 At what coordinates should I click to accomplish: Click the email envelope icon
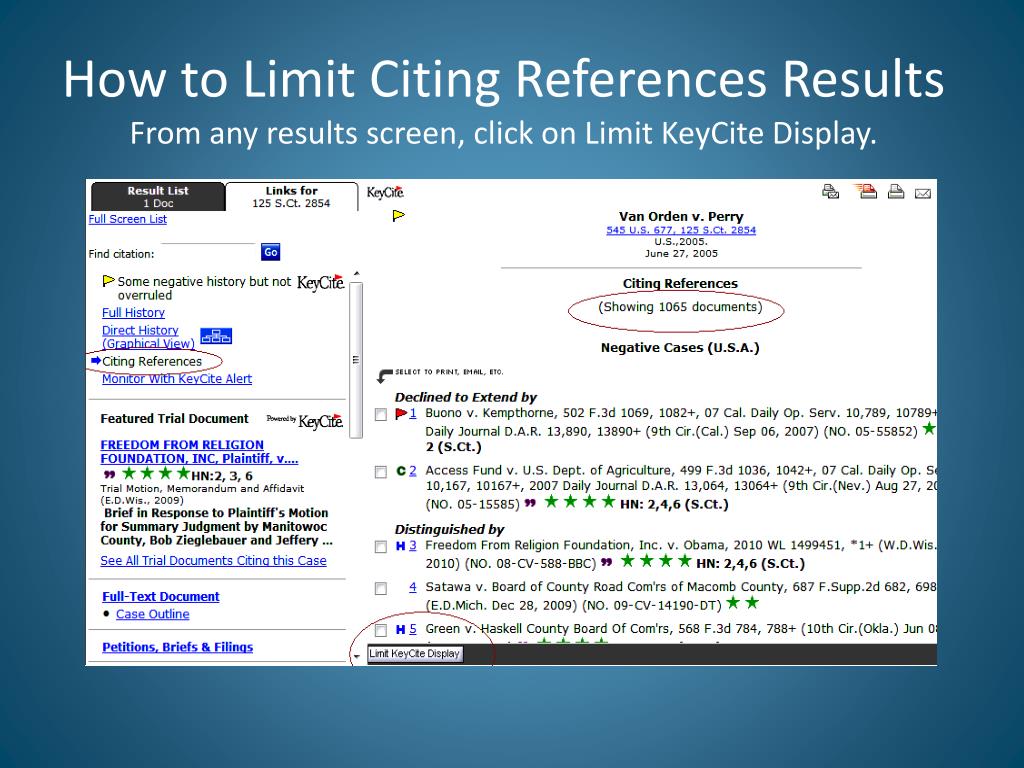point(923,193)
